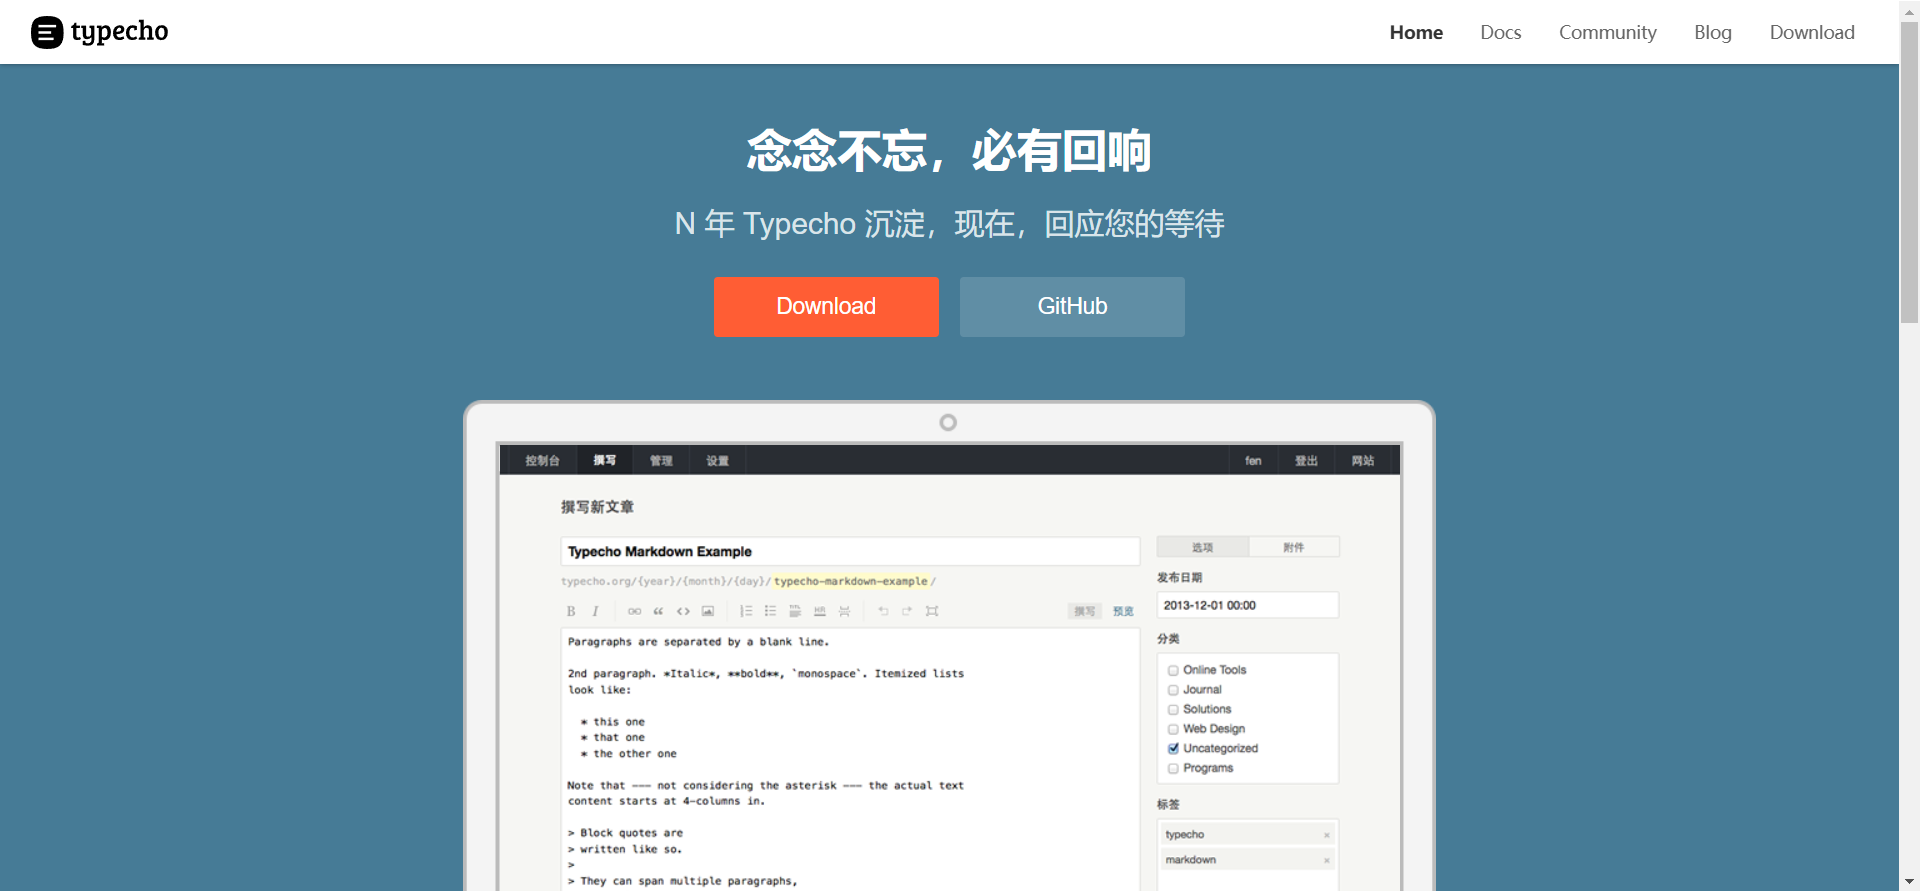Click the 'Paragraphs are separated' line in editor
This screenshot has width=1920, height=891.
[698, 642]
